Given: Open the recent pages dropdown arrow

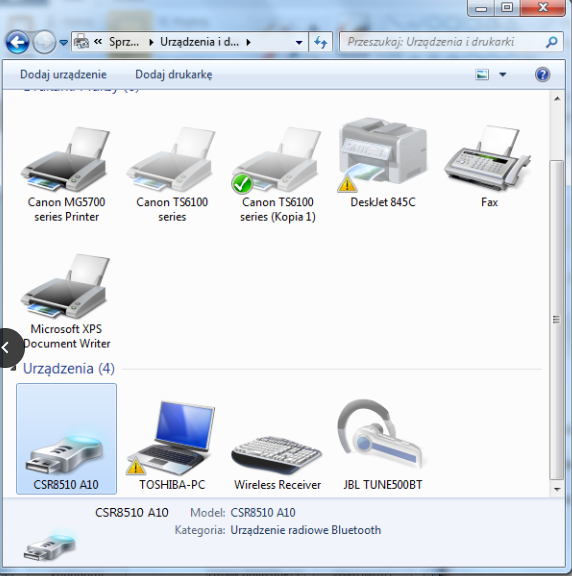Looking at the screenshot, I should (x=64, y=43).
